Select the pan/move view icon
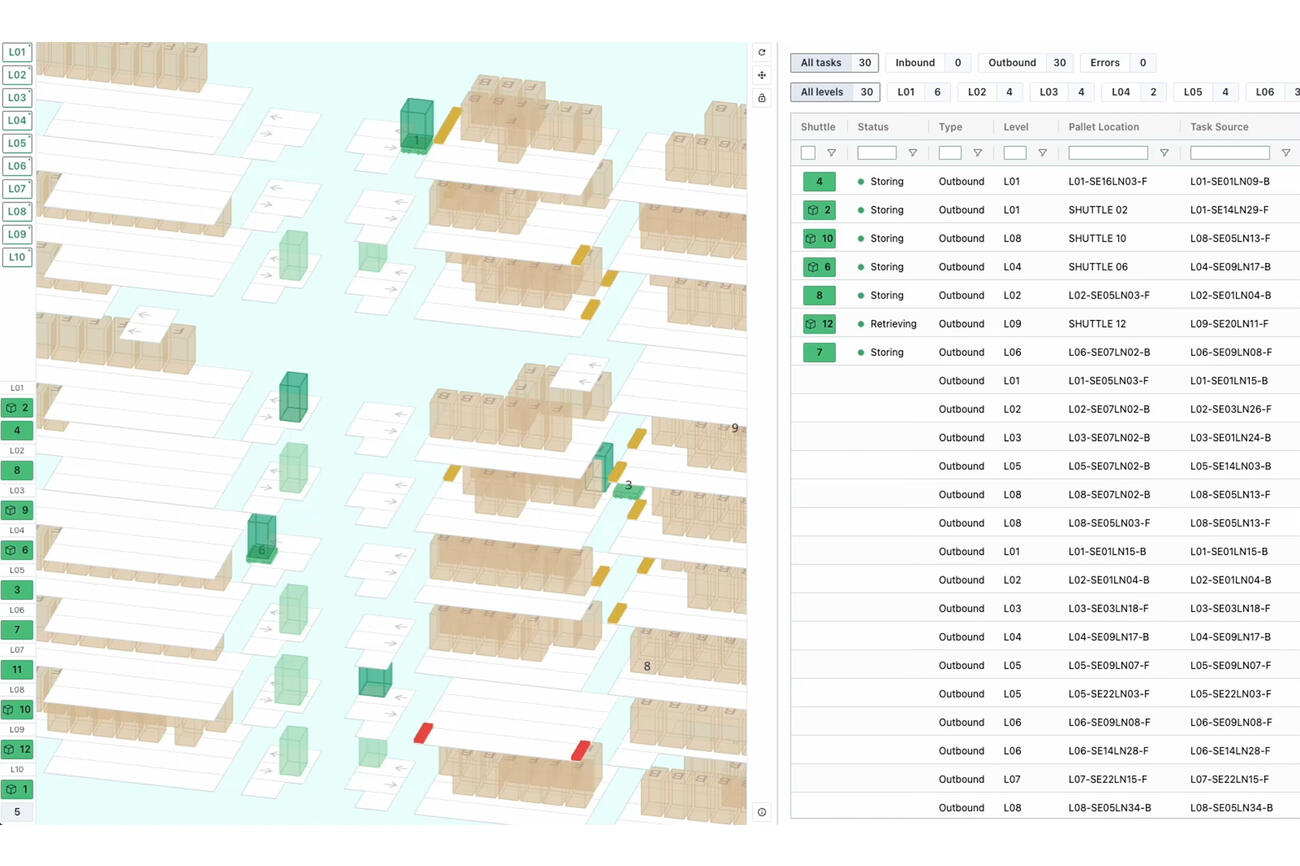This screenshot has height=866, width=1300. (x=762, y=76)
